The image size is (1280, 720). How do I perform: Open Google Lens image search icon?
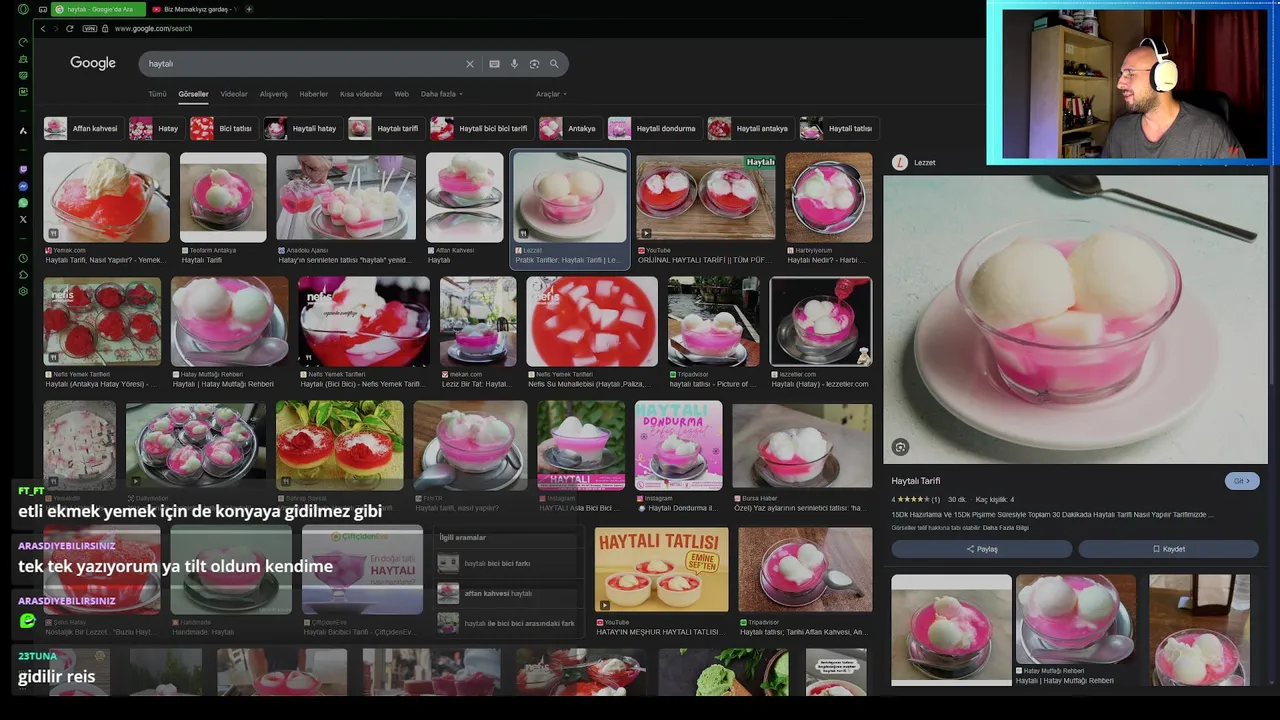pyautogui.click(x=534, y=64)
